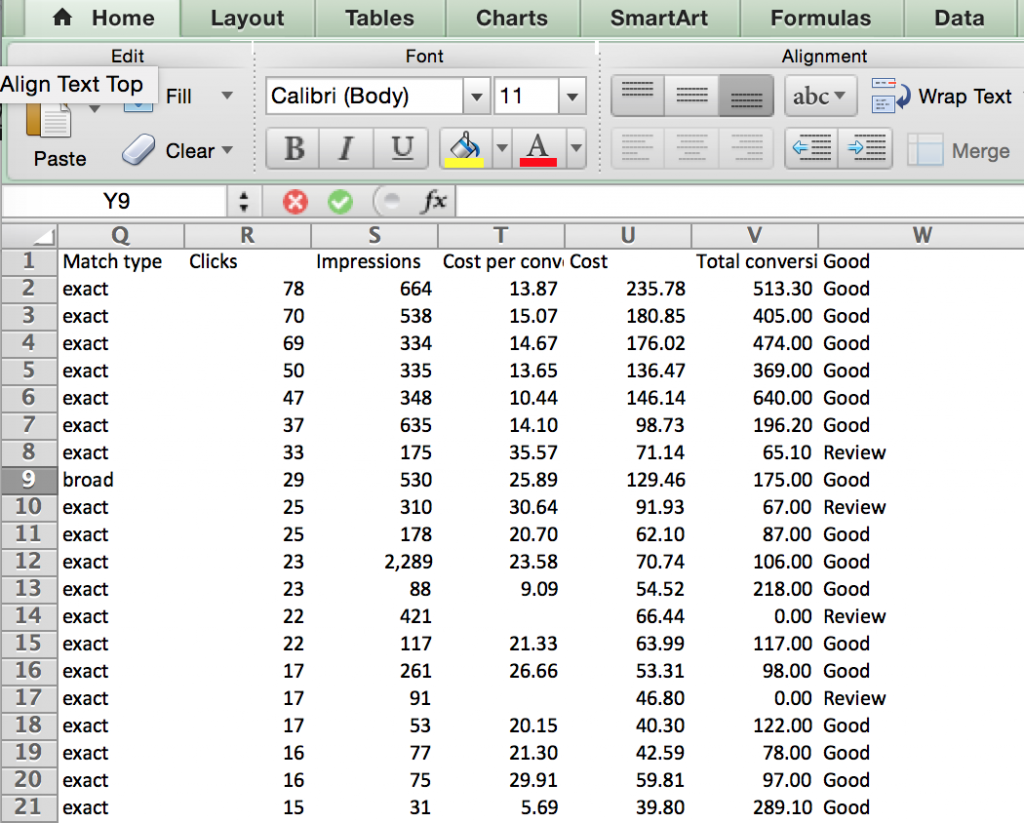Apply red font color
This screenshot has width=1024, height=823.
coord(538,150)
